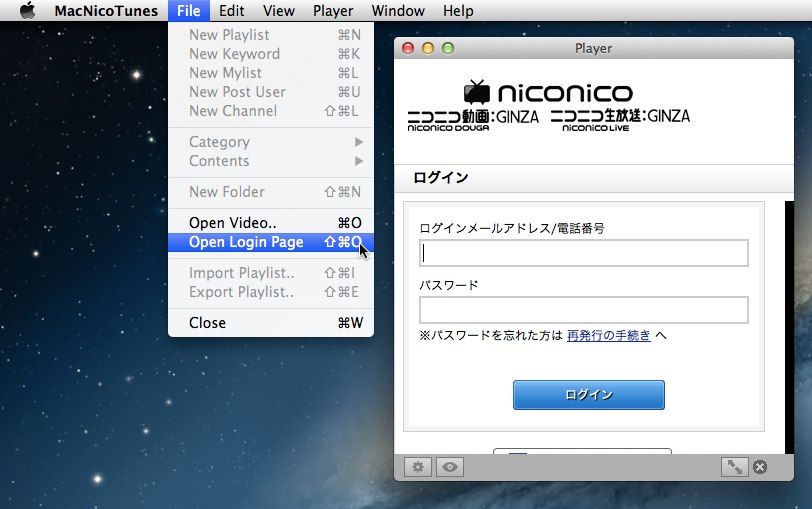Open the MacNicoTunes application menu
This screenshot has height=509, width=812.
pos(106,10)
